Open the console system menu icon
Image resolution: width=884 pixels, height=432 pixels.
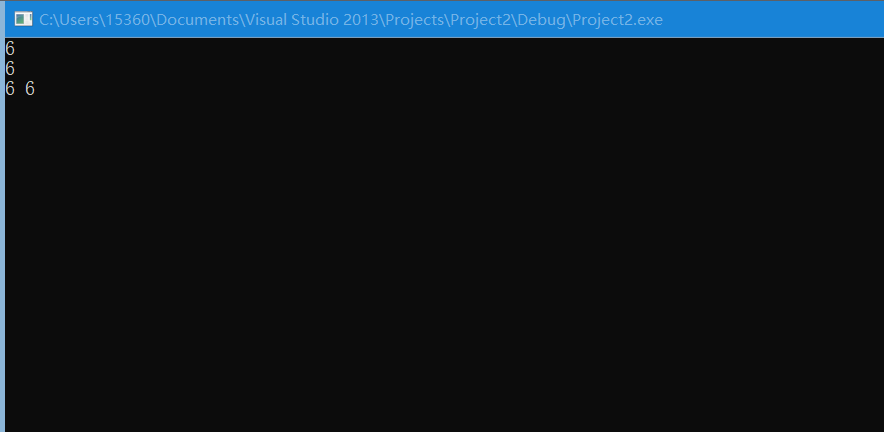(x=23, y=20)
